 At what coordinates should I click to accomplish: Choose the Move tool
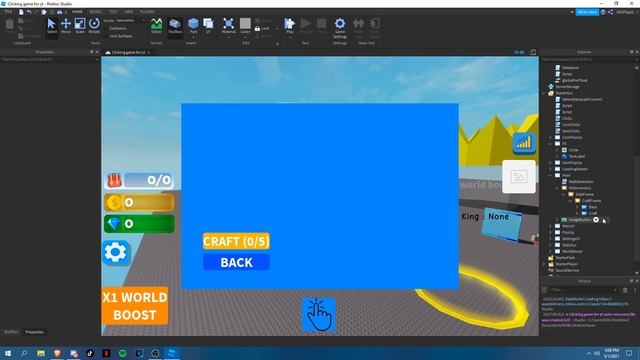[66, 26]
